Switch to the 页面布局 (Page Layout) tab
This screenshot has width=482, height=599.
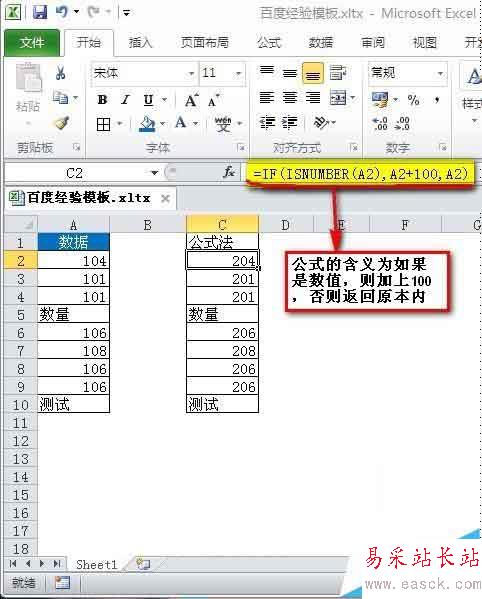pos(204,42)
